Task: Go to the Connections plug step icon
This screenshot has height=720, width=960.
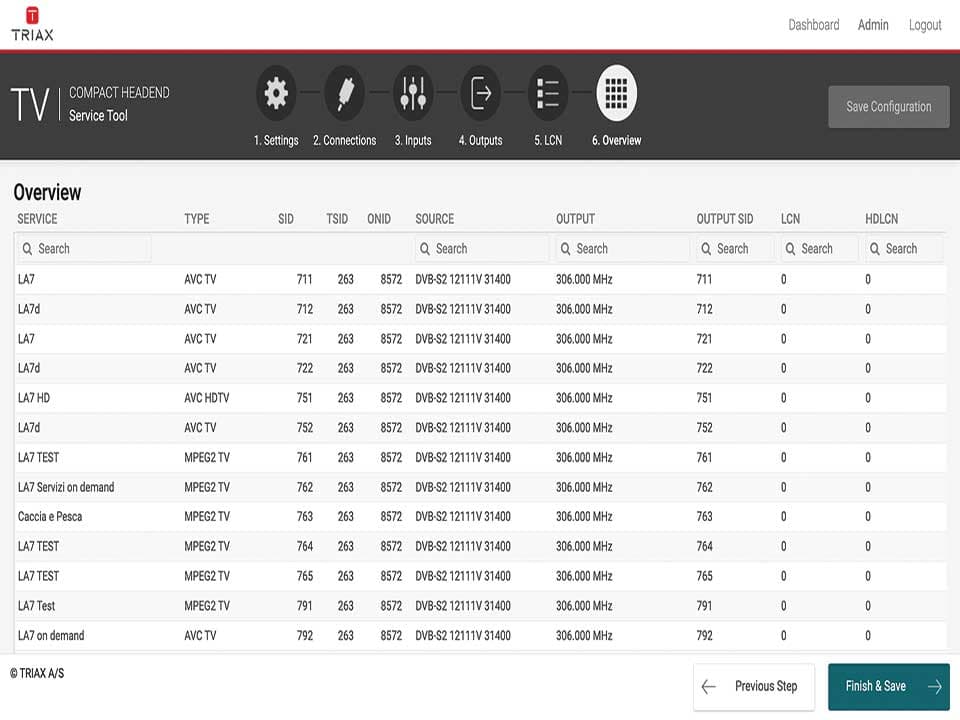Action: point(344,93)
